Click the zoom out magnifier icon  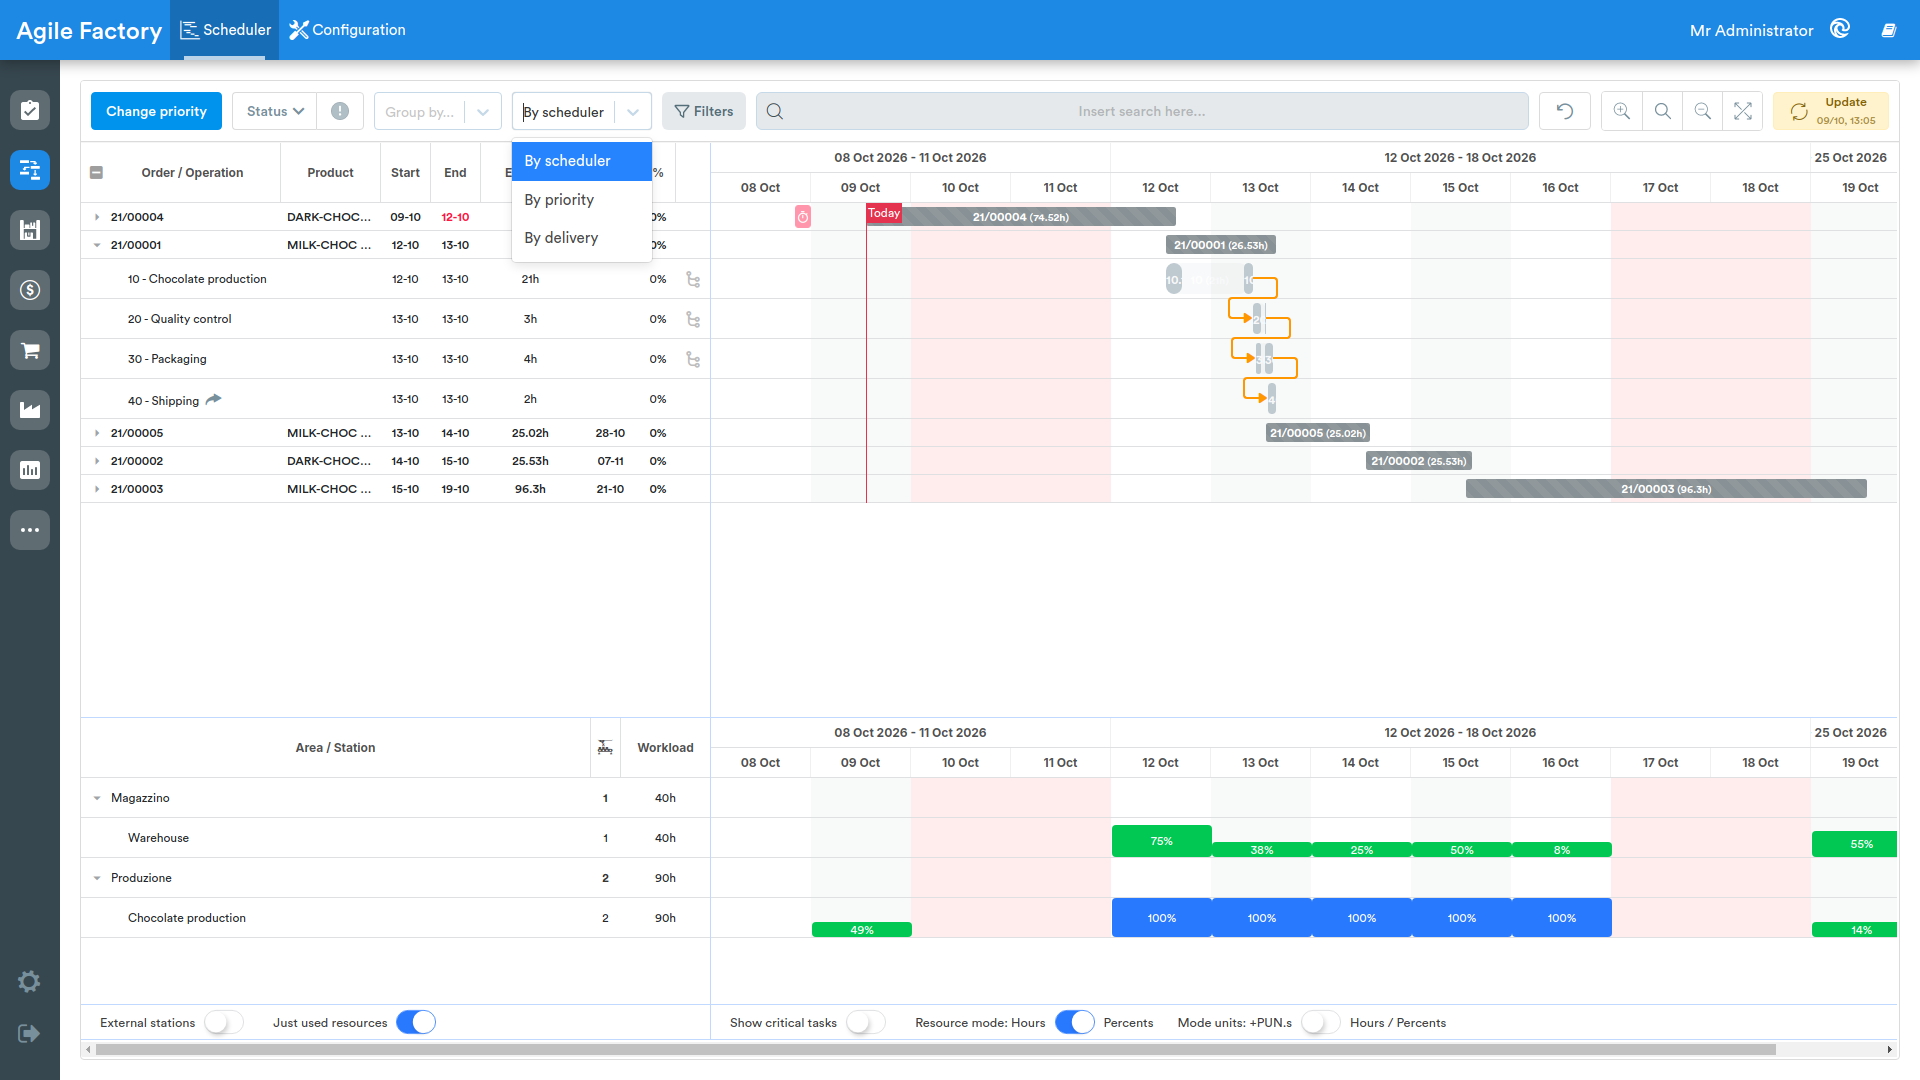(1702, 111)
